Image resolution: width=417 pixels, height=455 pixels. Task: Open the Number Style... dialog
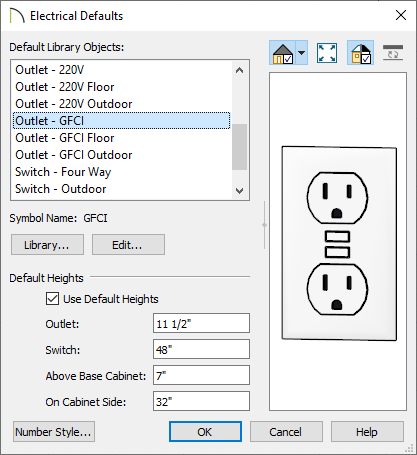tap(54, 432)
